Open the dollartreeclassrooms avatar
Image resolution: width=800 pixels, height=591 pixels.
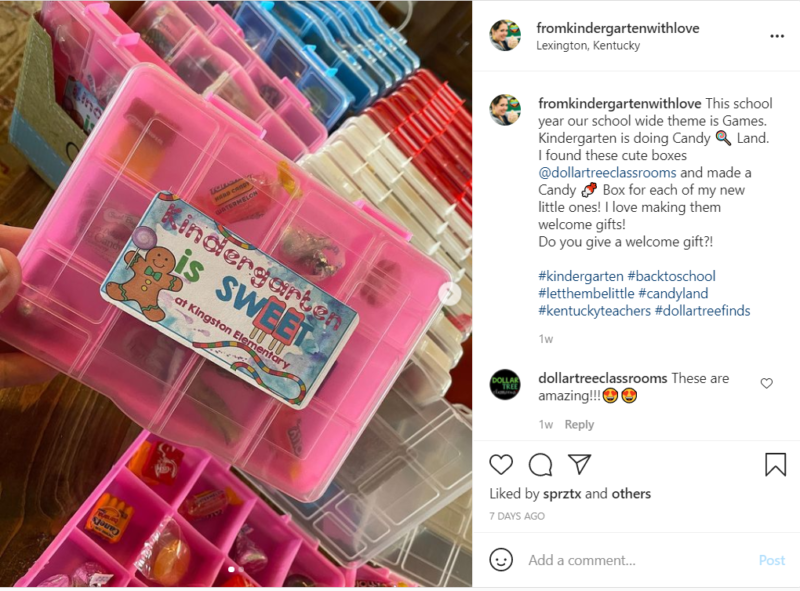point(505,384)
